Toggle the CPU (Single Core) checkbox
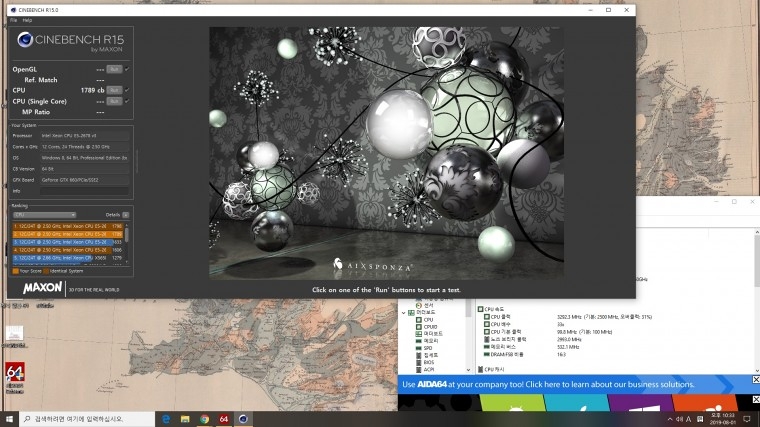Image resolution: width=760 pixels, height=427 pixels. (x=127, y=101)
